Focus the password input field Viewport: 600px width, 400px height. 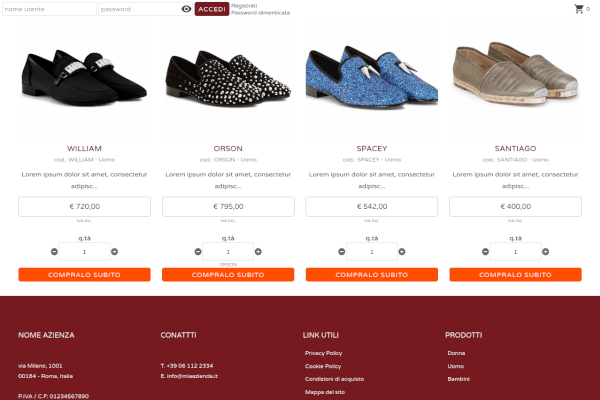140,9
